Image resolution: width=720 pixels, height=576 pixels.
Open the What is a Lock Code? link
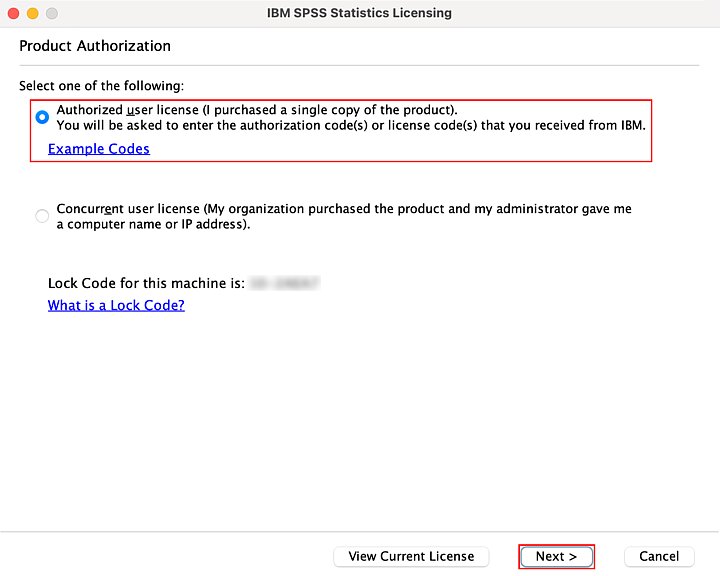click(x=116, y=305)
